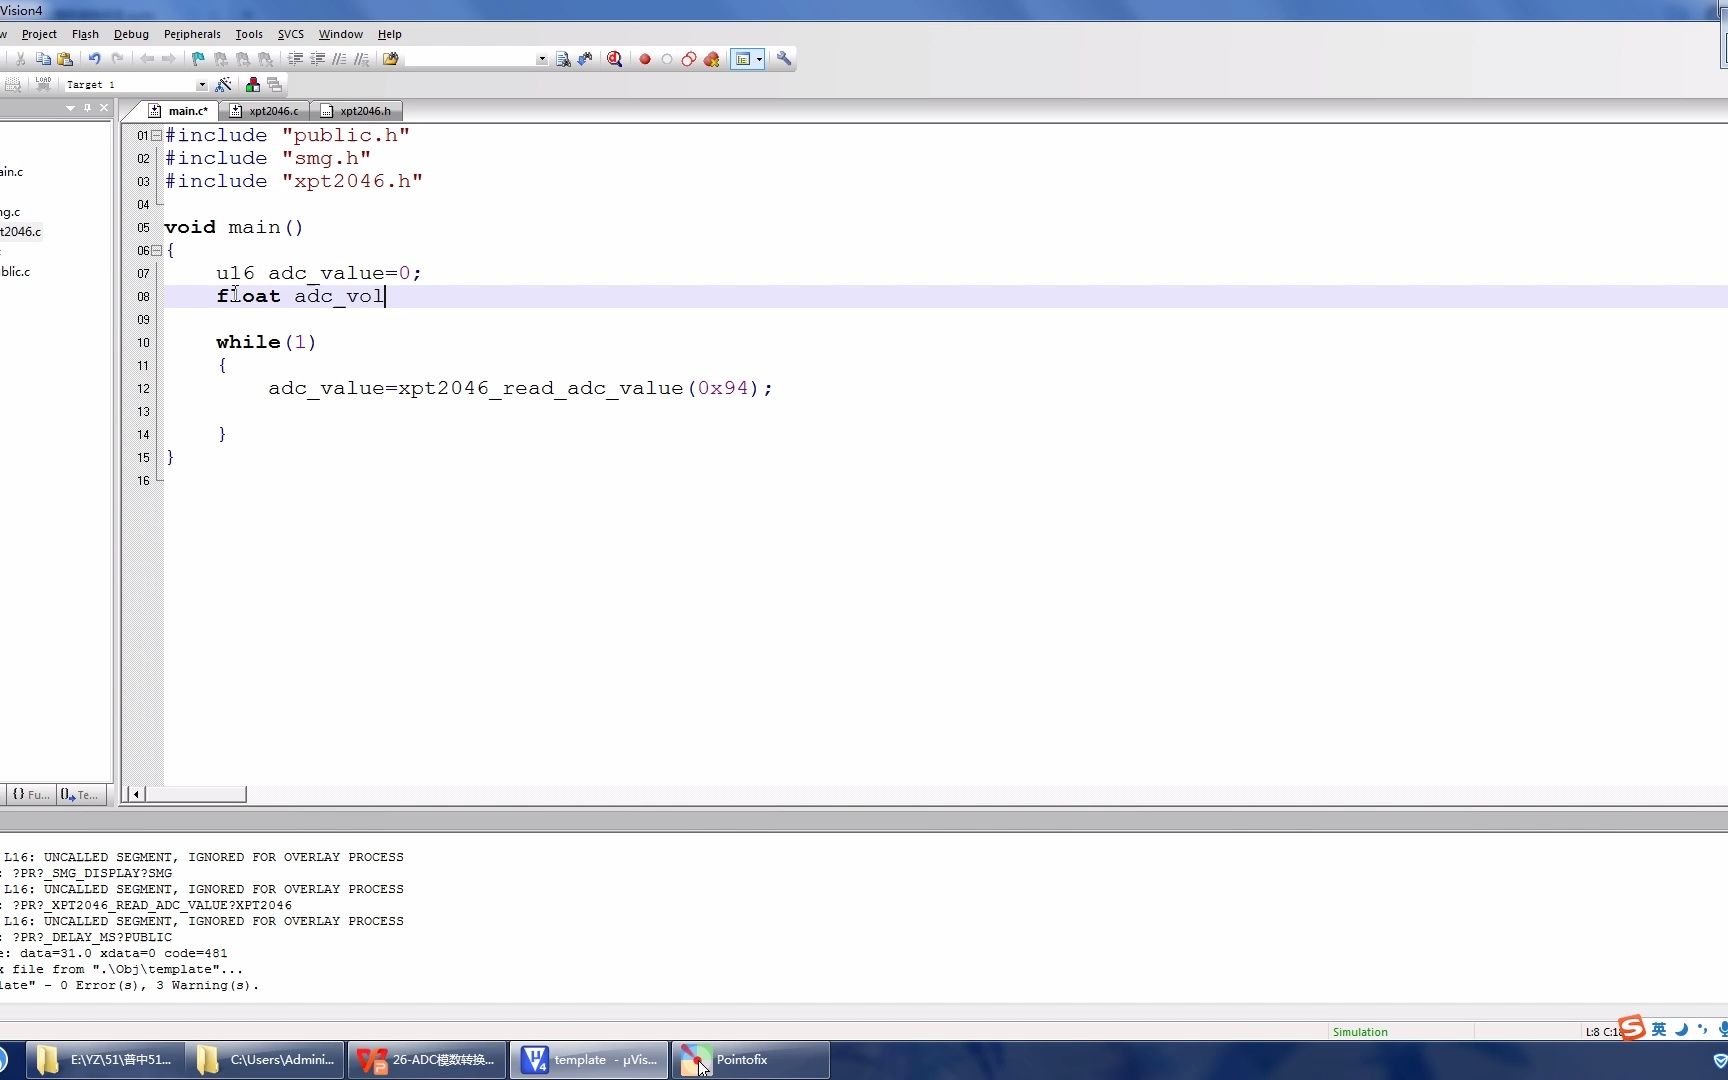Viewport: 1728px width, 1080px height.
Task: Click the incremental find binoculars icon
Action: tap(585, 59)
